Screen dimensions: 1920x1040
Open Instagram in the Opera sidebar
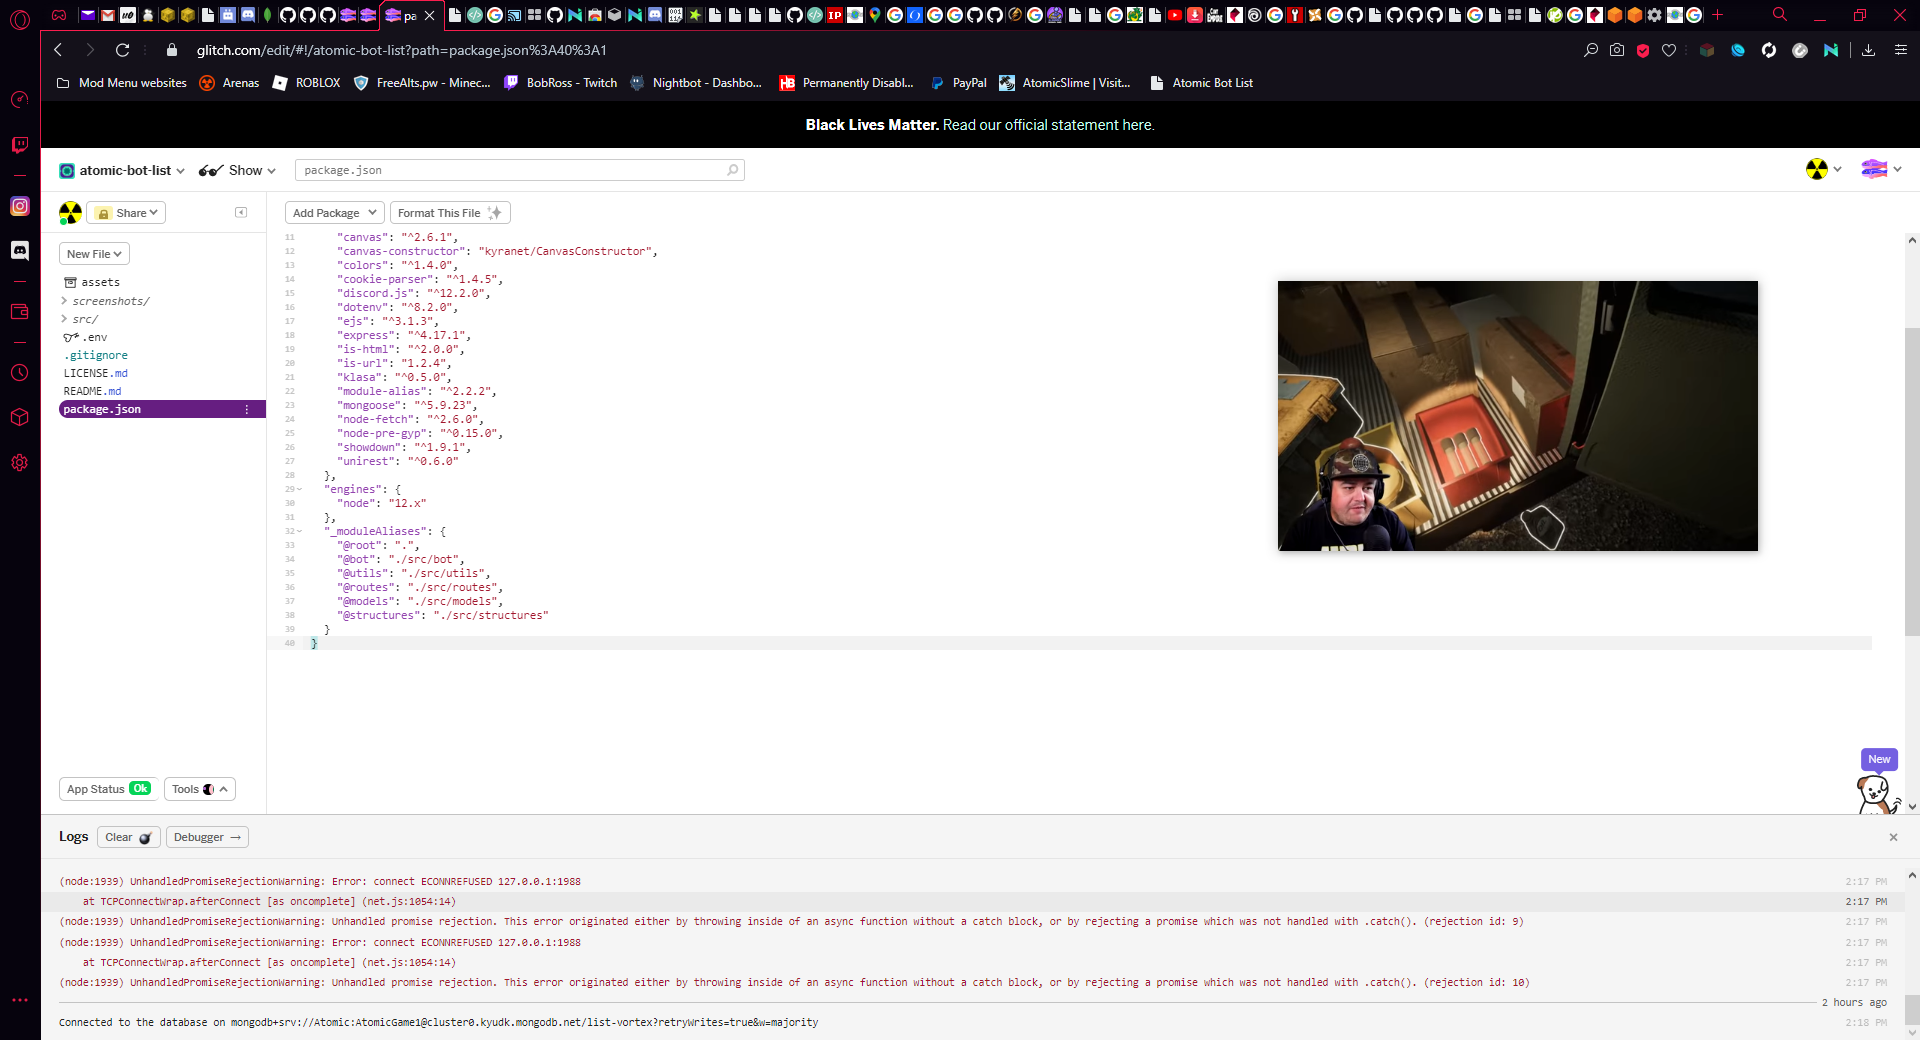[19, 206]
